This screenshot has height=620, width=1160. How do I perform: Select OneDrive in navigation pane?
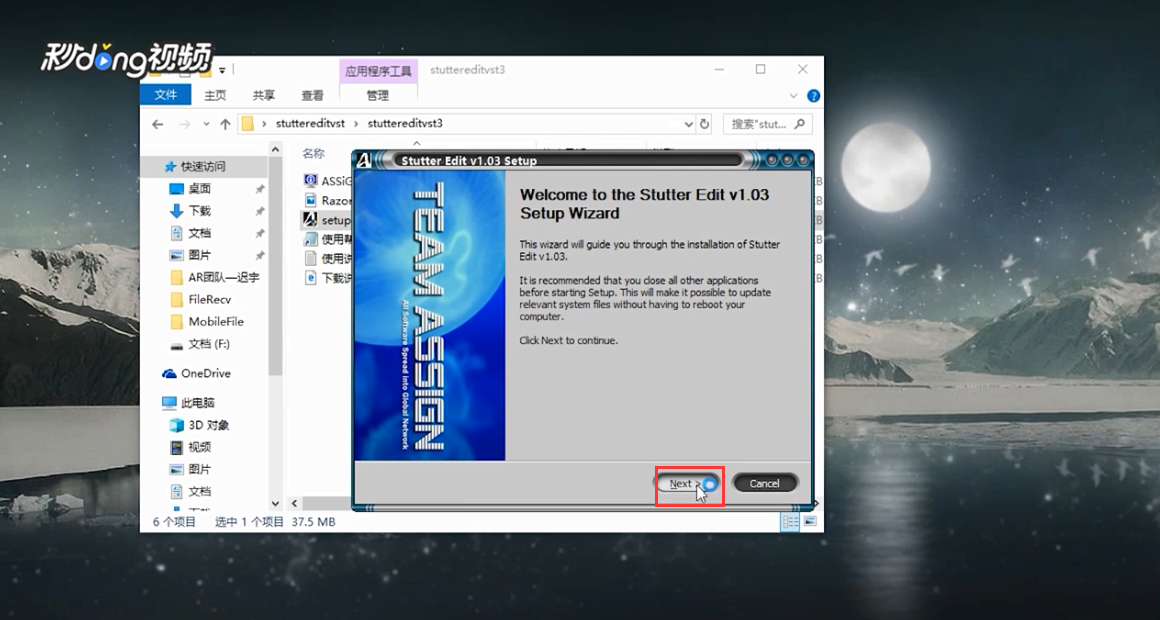tap(206, 374)
